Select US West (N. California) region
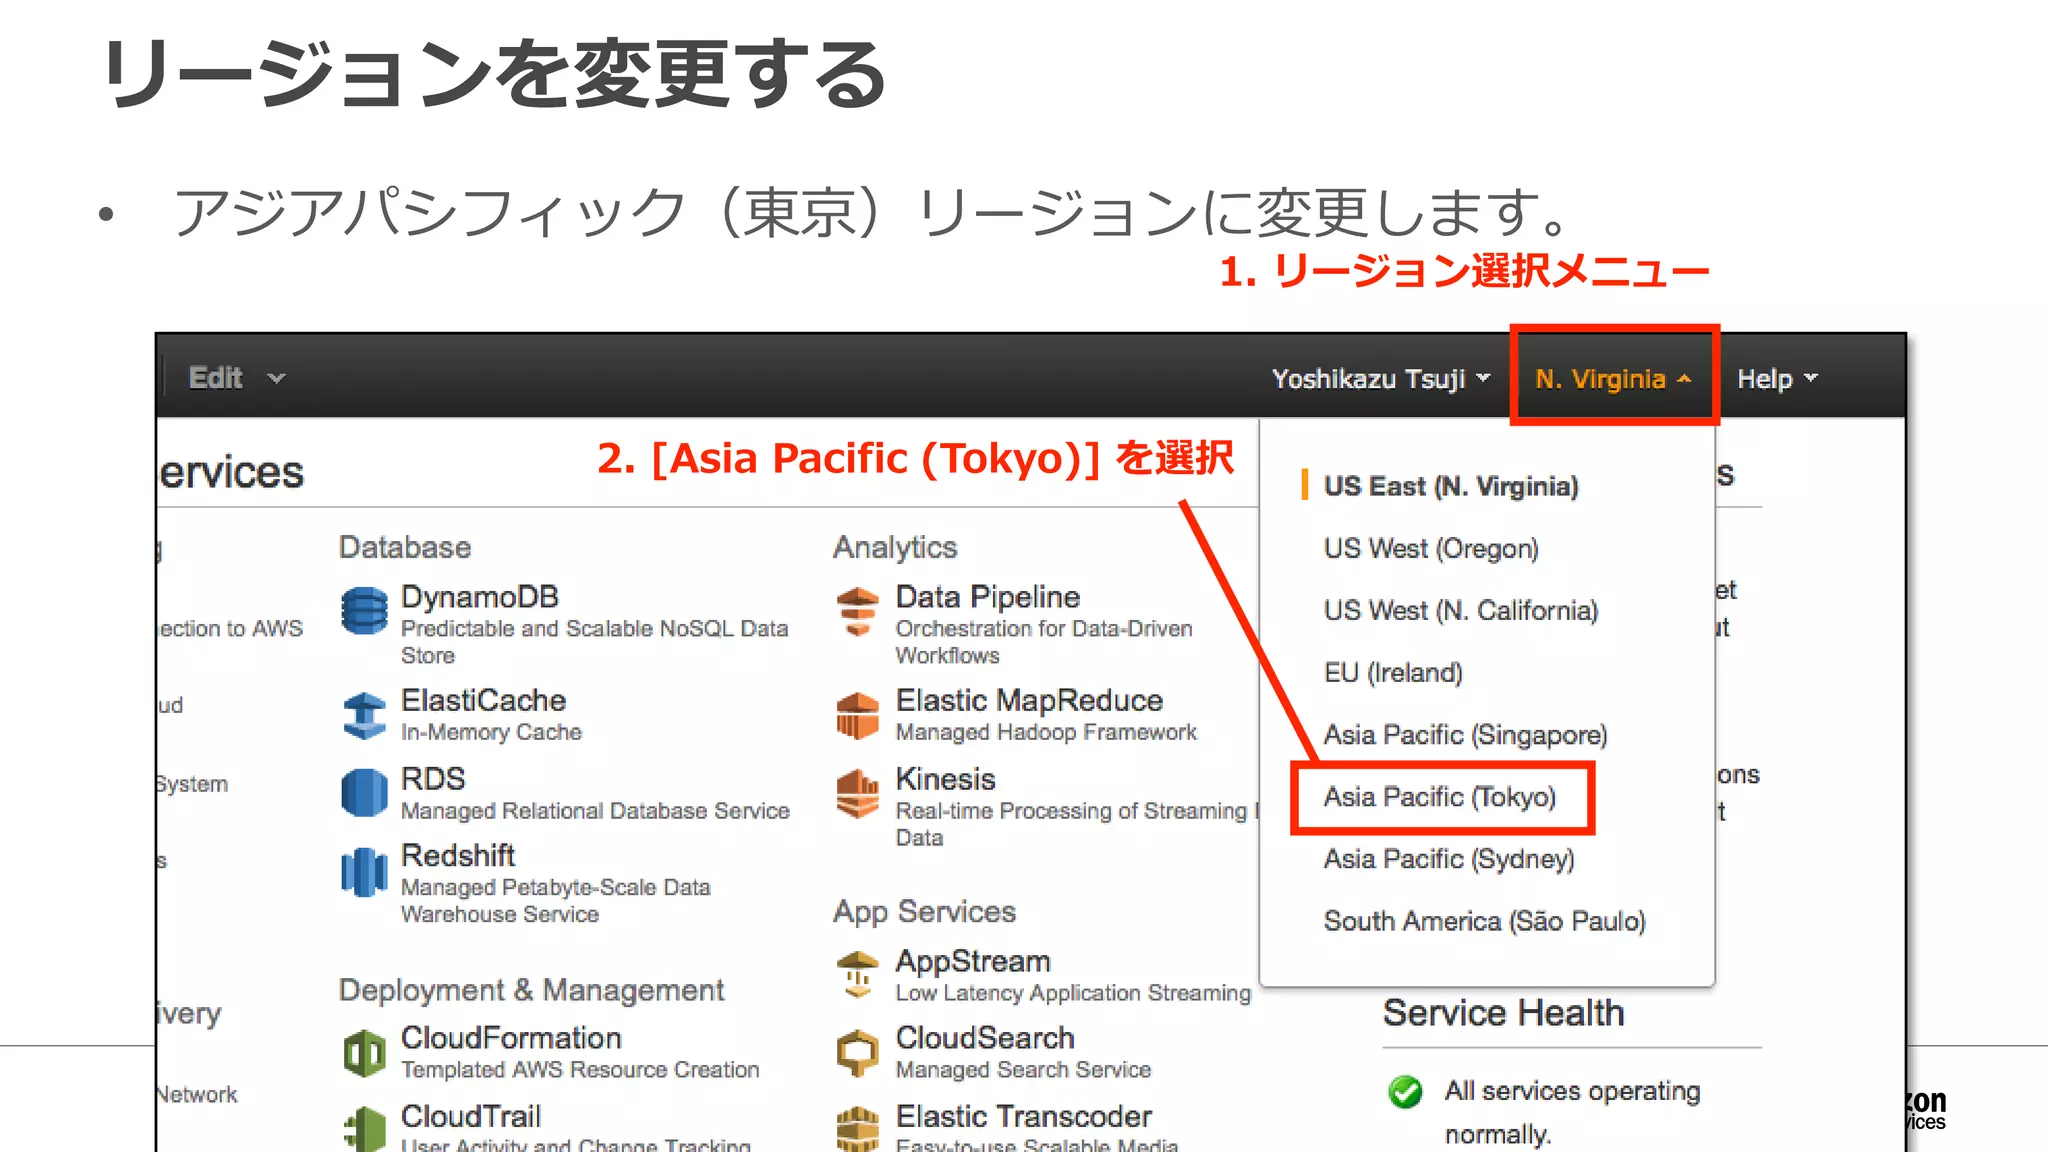 point(1461,610)
